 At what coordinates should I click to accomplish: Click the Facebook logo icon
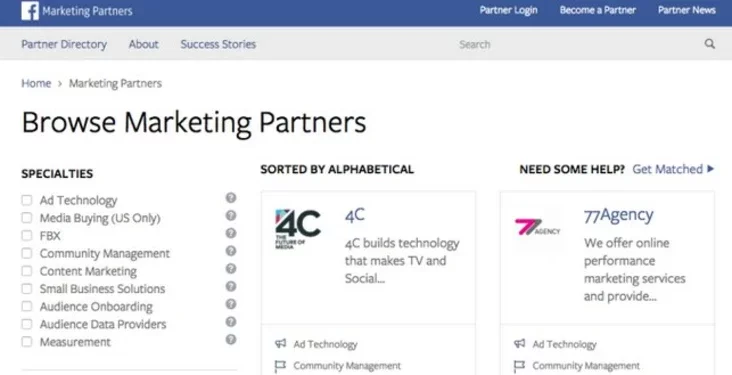[x=30, y=11]
